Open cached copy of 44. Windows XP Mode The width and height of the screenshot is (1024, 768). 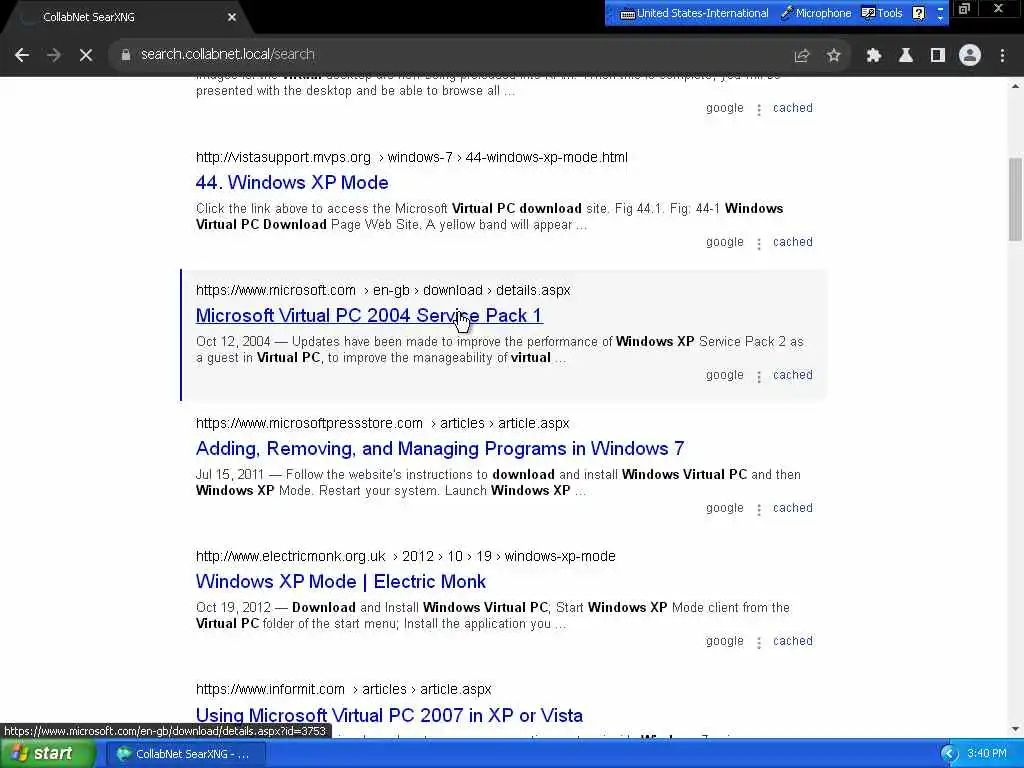pyautogui.click(x=793, y=242)
